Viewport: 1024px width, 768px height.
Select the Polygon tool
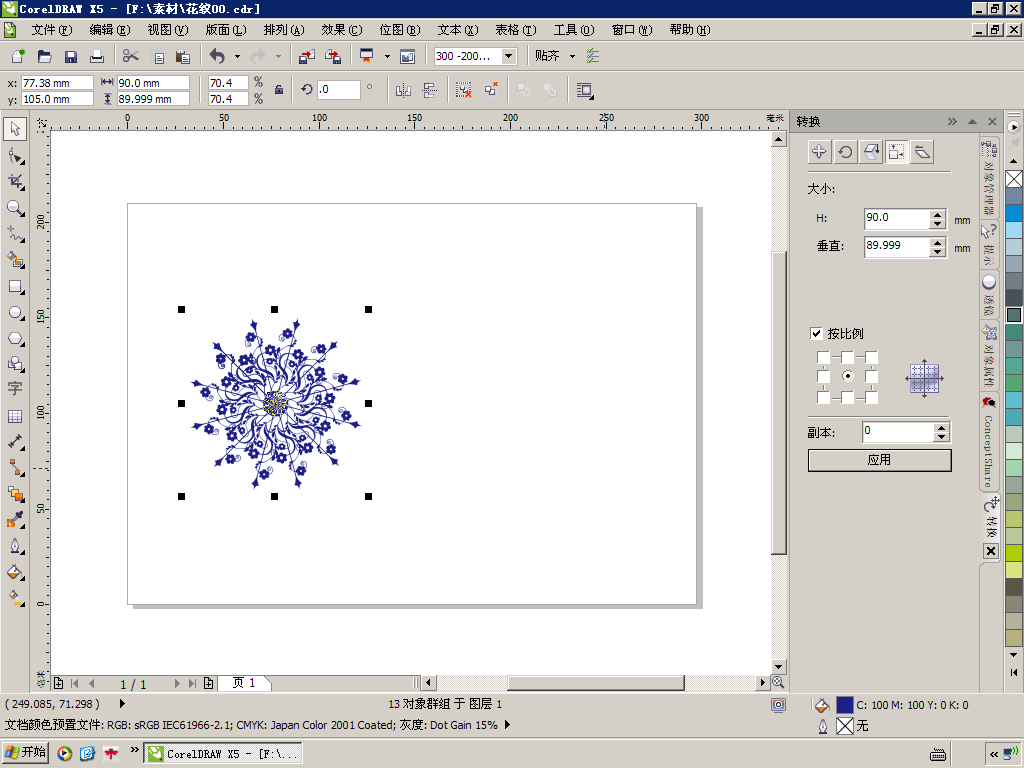tap(15, 339)
